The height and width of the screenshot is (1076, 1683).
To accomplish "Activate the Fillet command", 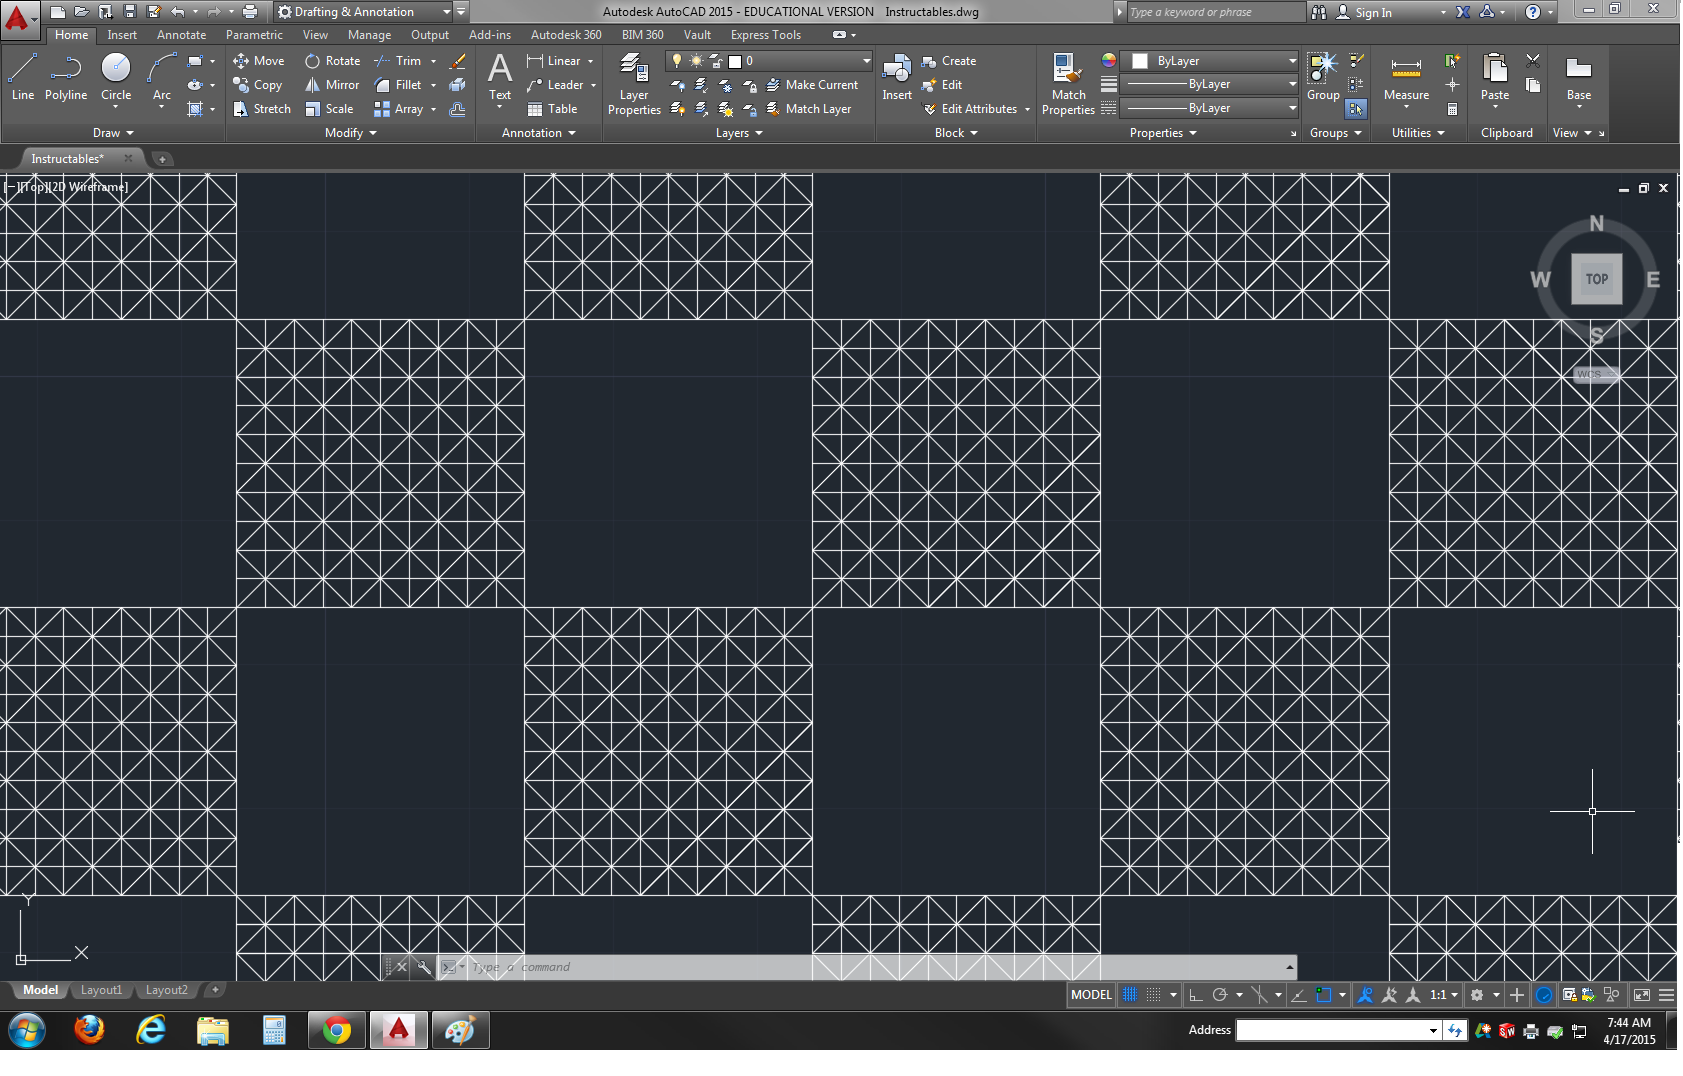I will click(398, 85).
